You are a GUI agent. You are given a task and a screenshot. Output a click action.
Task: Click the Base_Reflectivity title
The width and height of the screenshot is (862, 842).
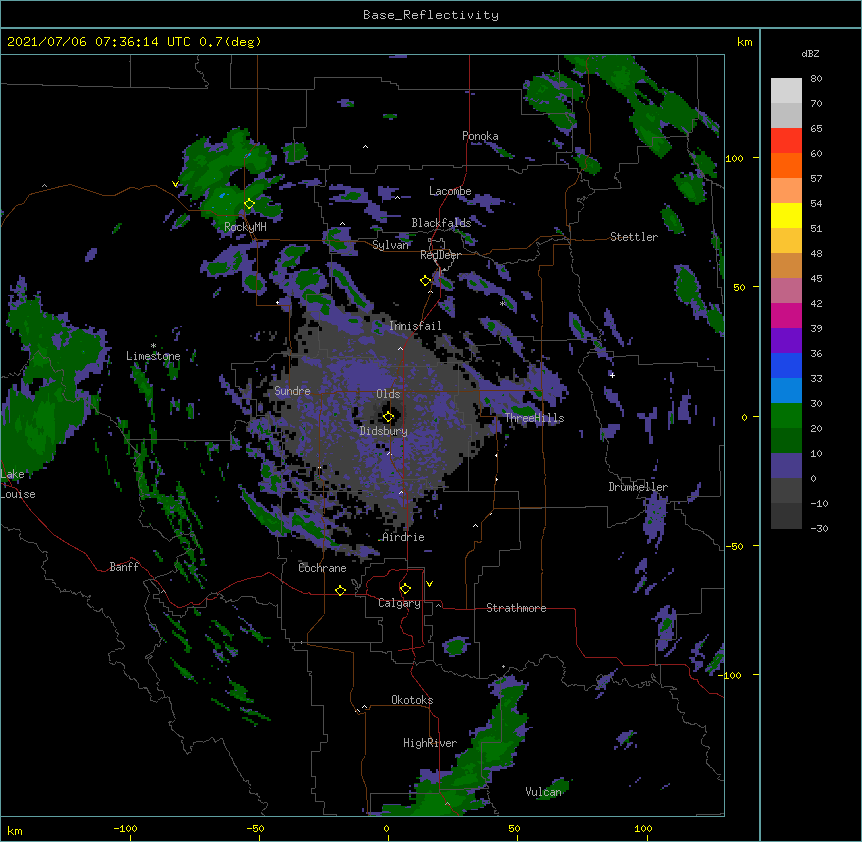[x=431, y=15]
